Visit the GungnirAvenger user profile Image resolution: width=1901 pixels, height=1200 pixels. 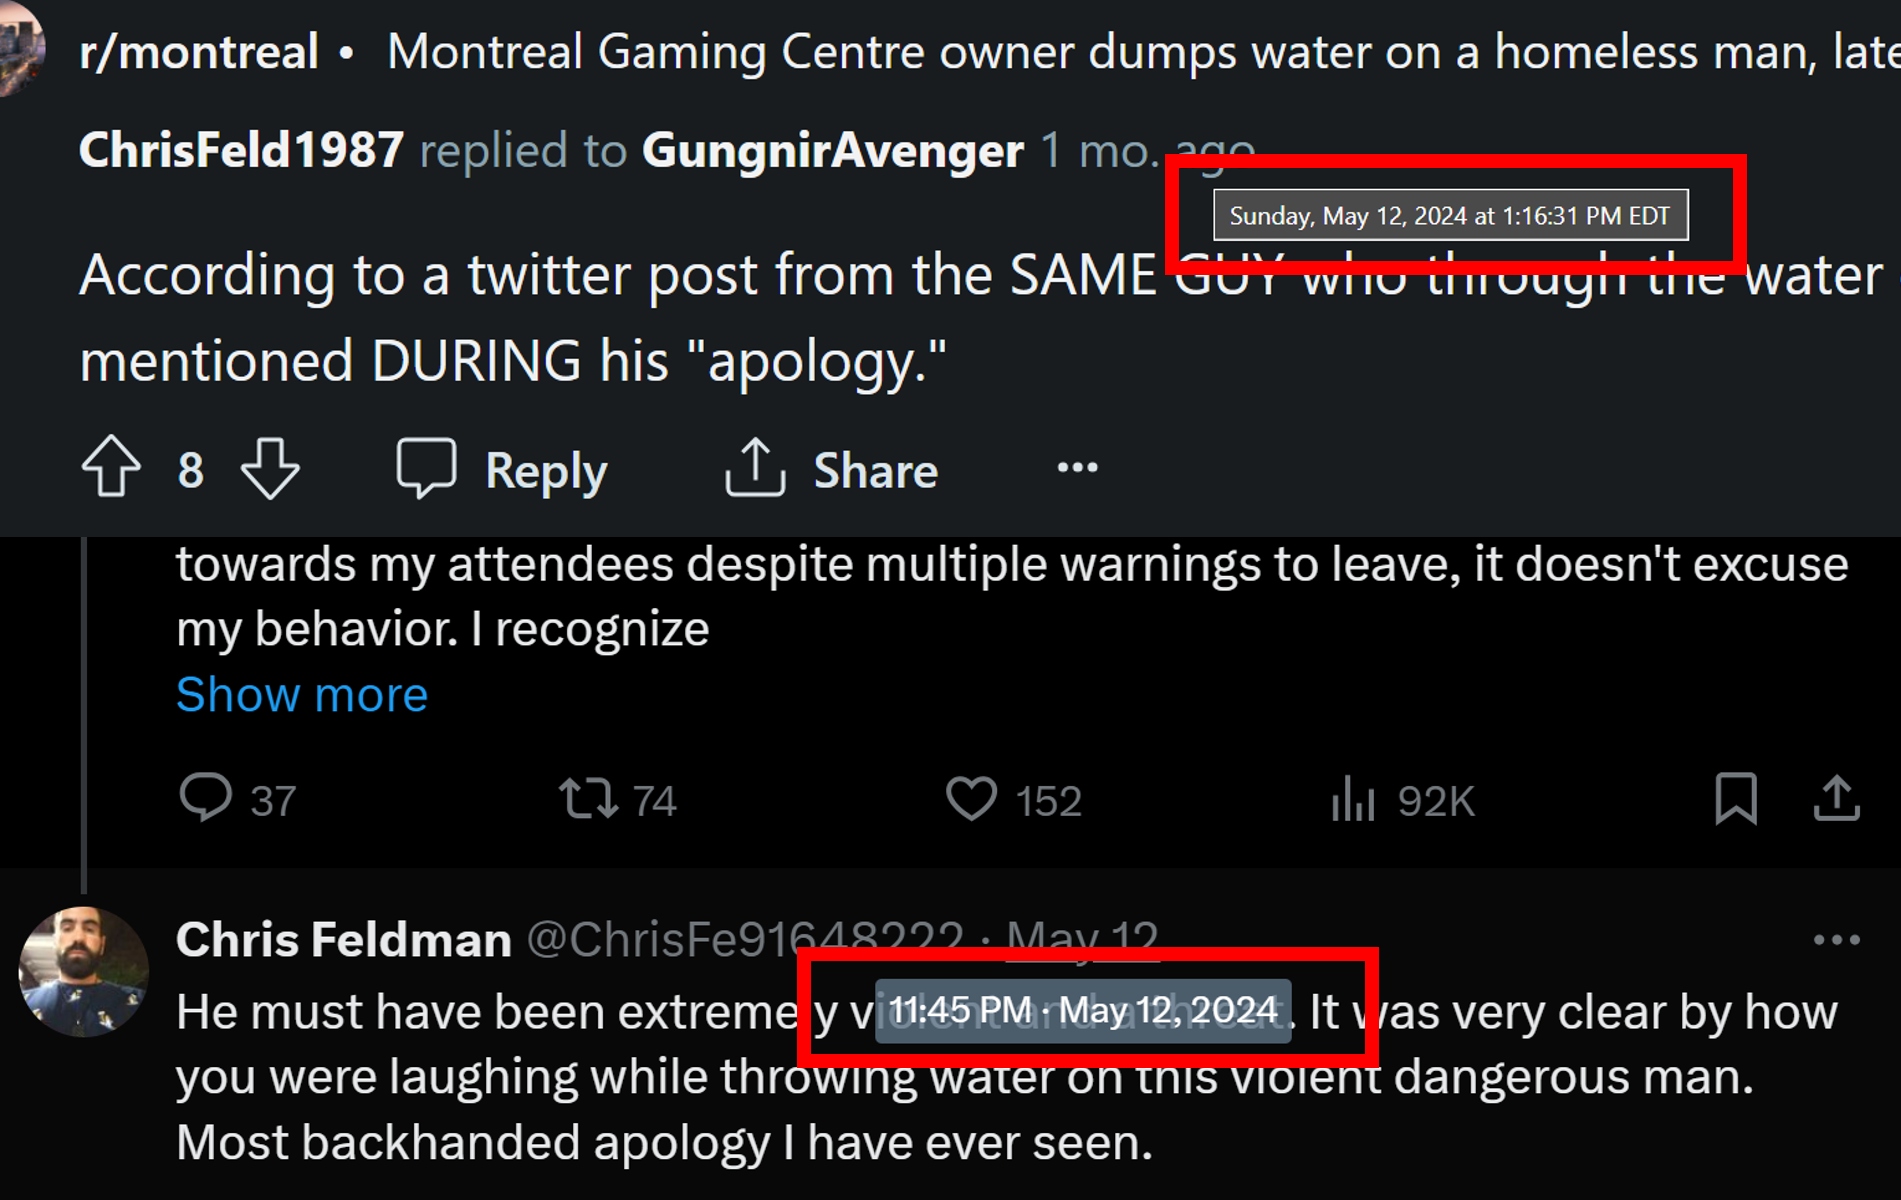point(832,151)
